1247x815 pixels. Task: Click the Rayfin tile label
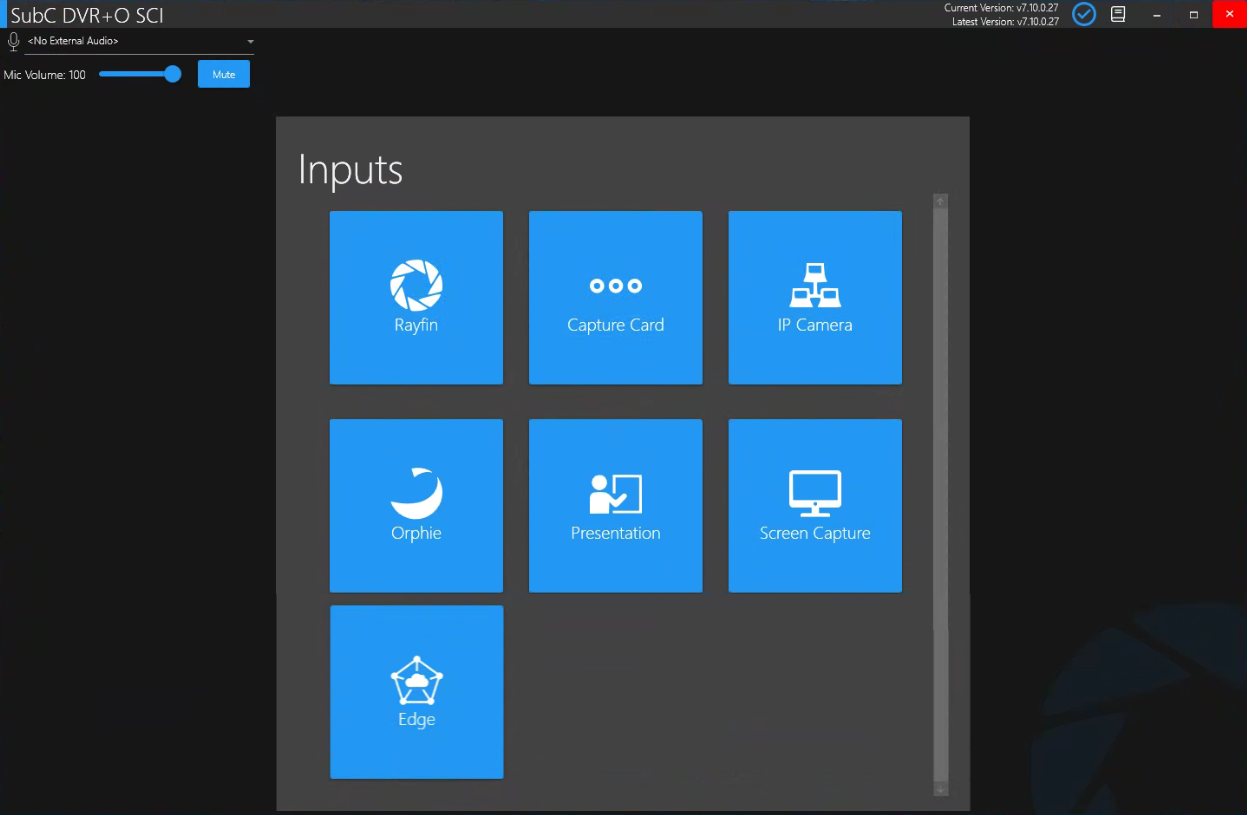416,325
